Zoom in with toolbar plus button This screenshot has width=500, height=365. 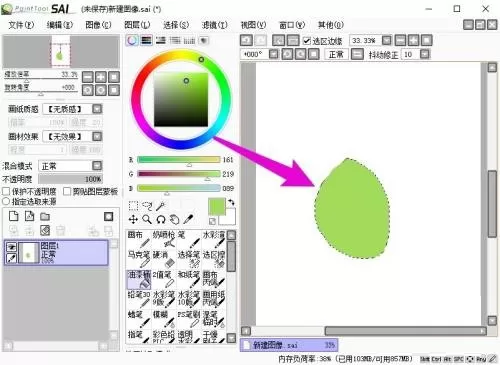pyautogui.click(x=413, y=40)
